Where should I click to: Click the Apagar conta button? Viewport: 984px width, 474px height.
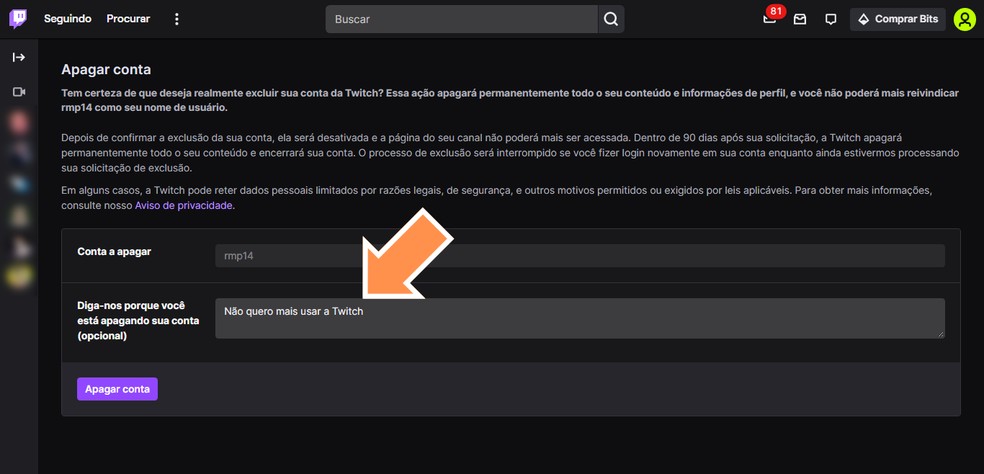[x=117, y=389]
